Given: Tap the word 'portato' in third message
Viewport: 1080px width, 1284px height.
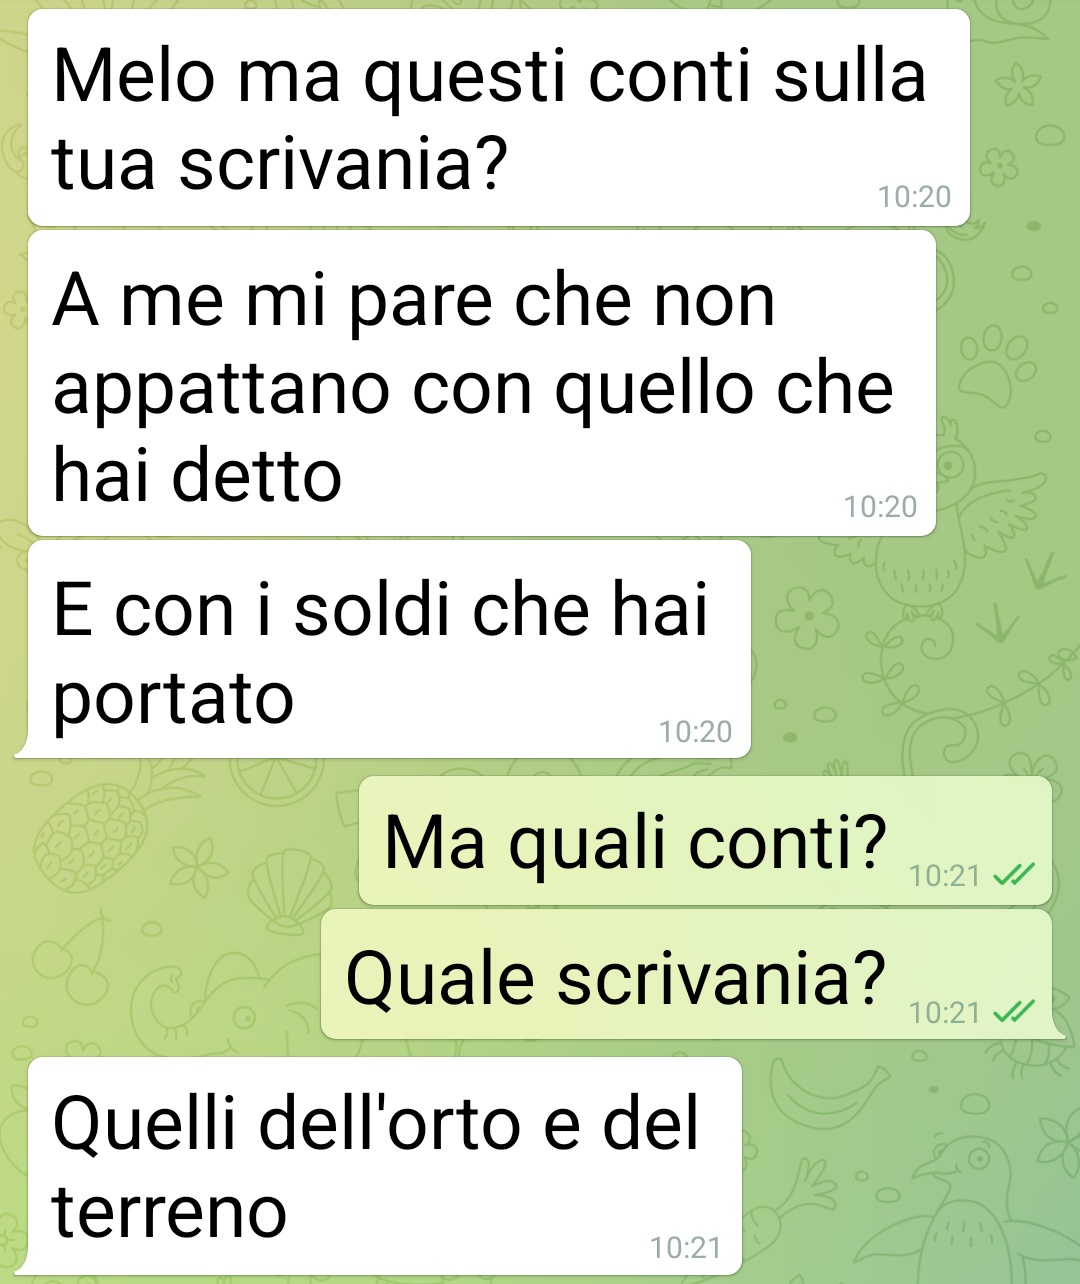Looking at the screenshot, I should (173, 699).
